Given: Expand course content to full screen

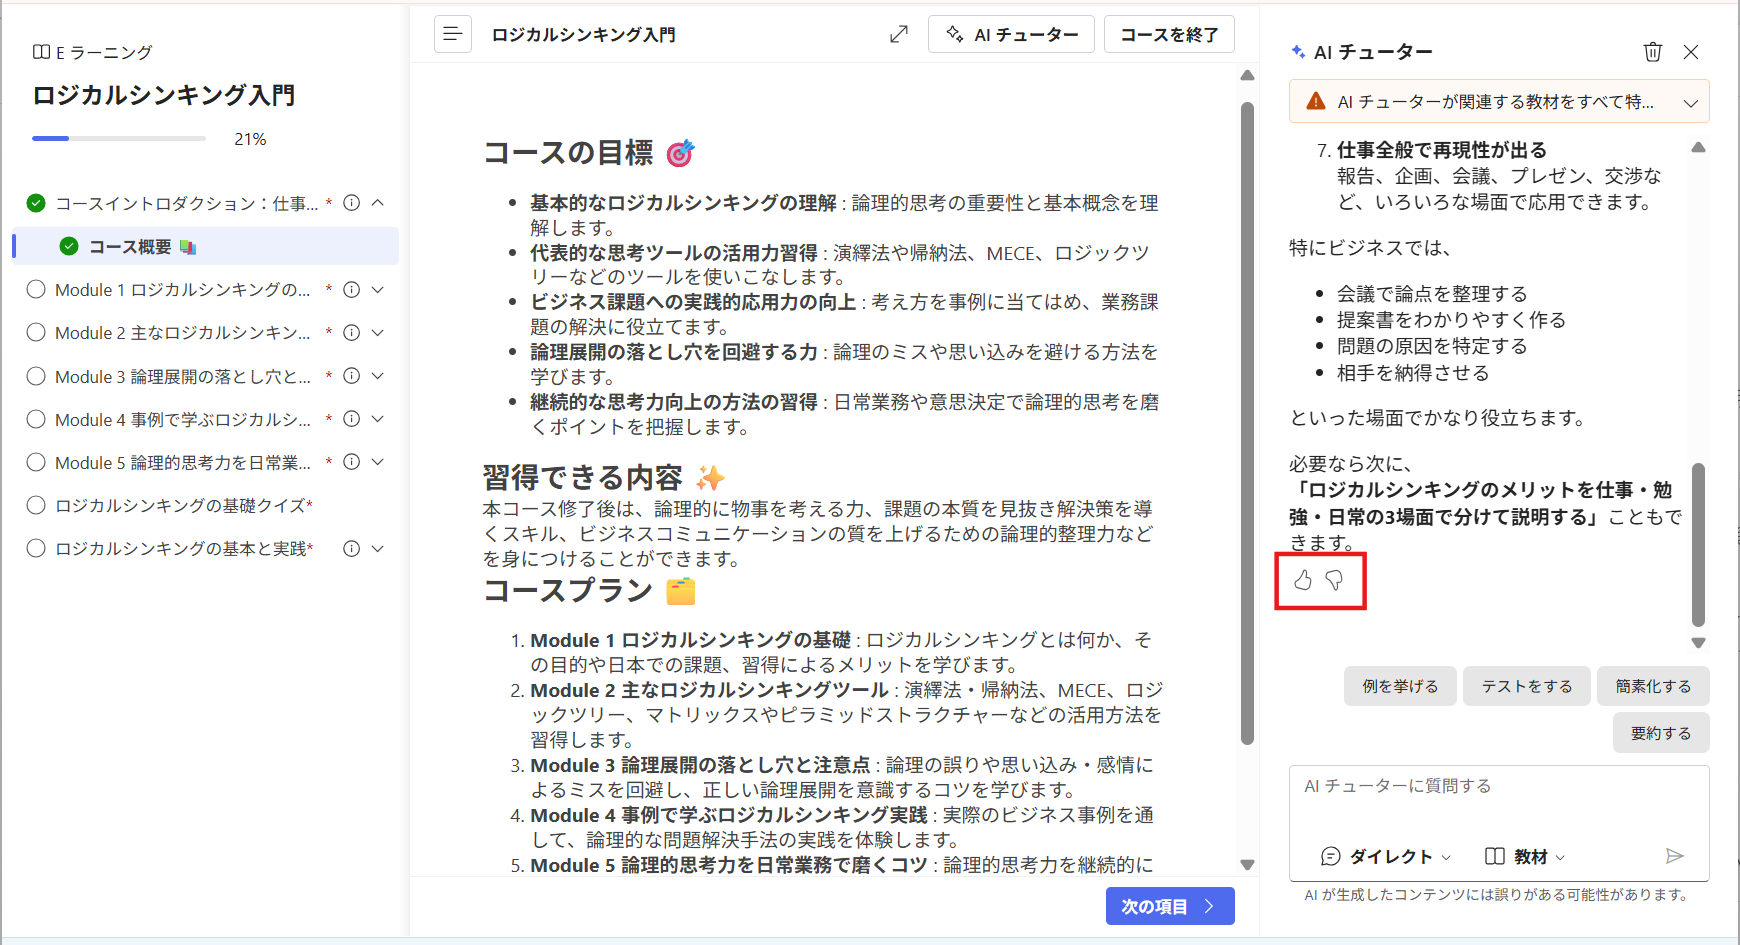Looking at the screenshot, I should 899,34.
